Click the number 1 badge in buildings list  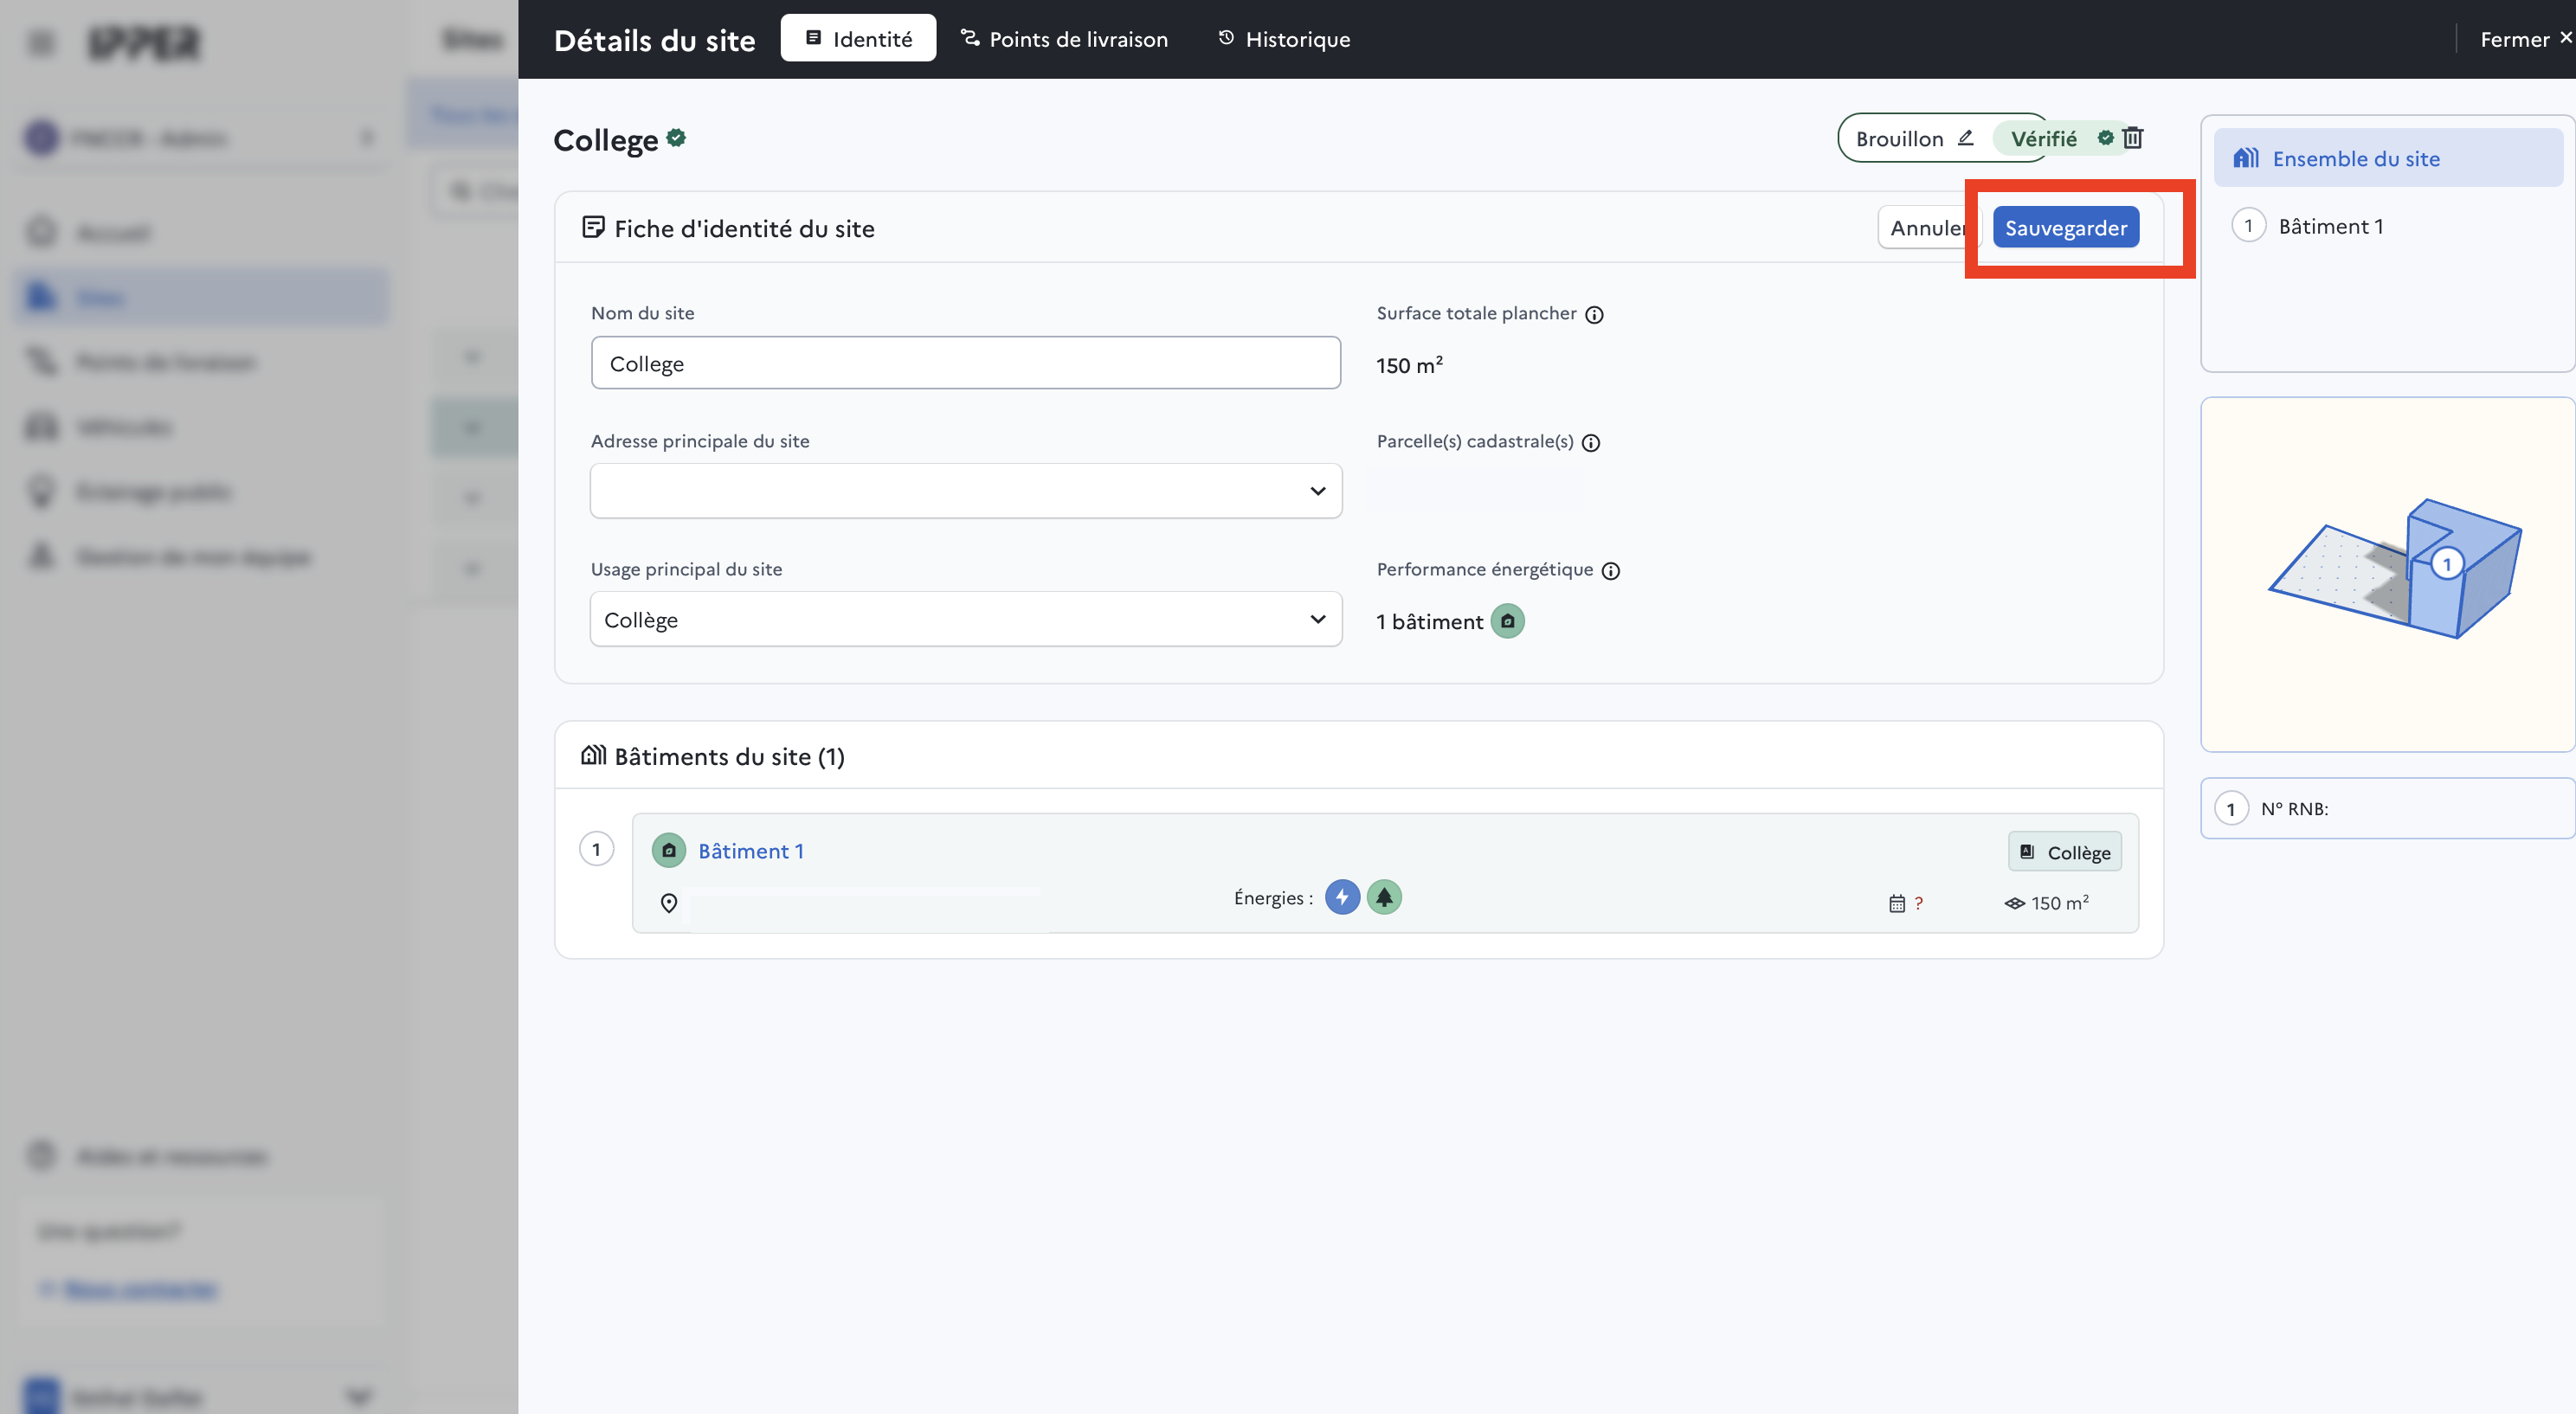click(x=597, y=849)
